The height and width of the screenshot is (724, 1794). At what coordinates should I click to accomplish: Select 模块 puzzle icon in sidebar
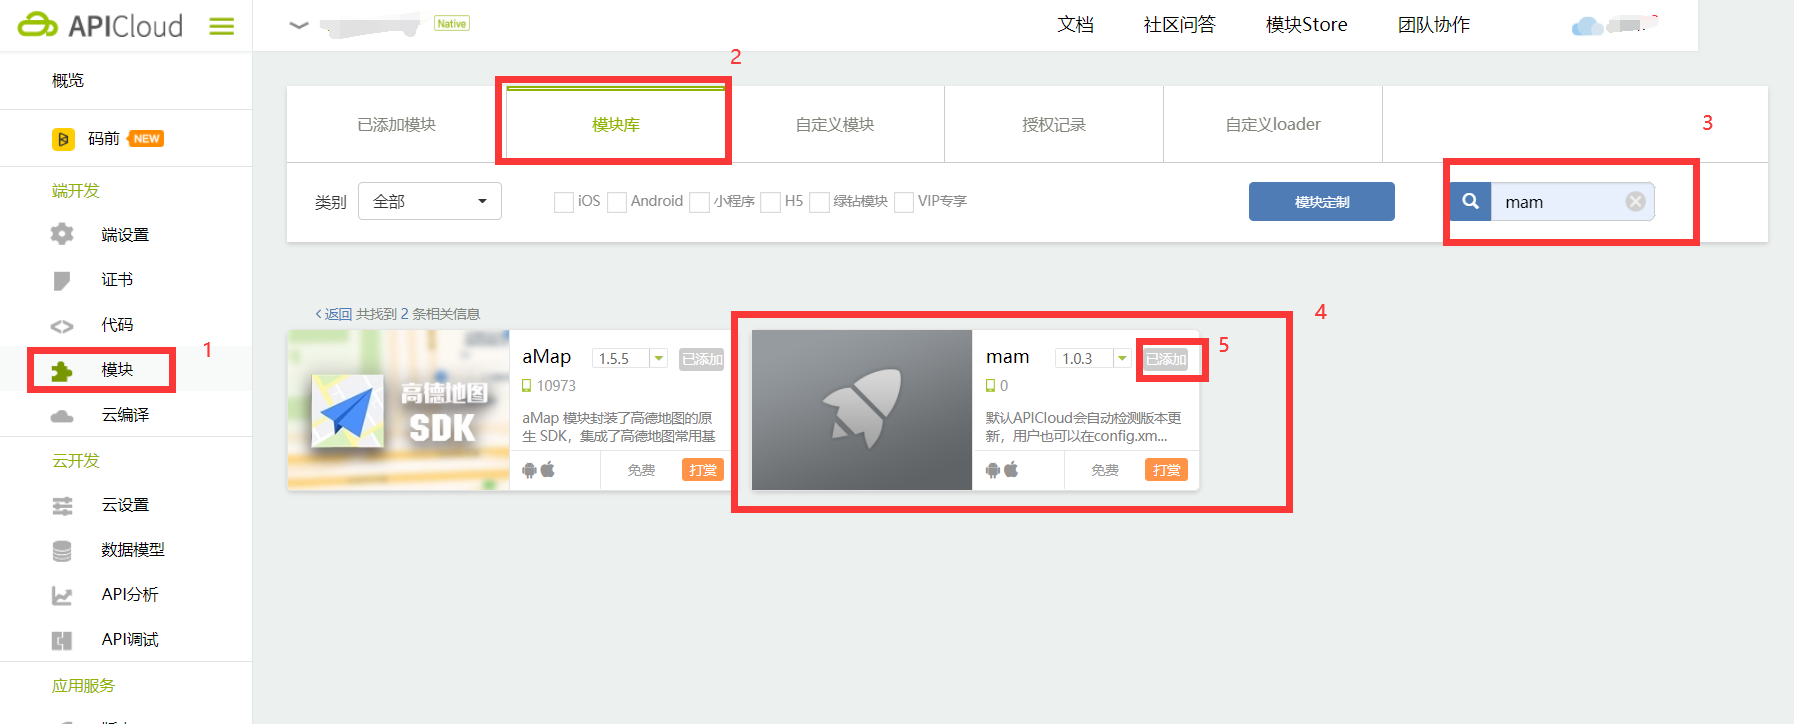[62, 371]
